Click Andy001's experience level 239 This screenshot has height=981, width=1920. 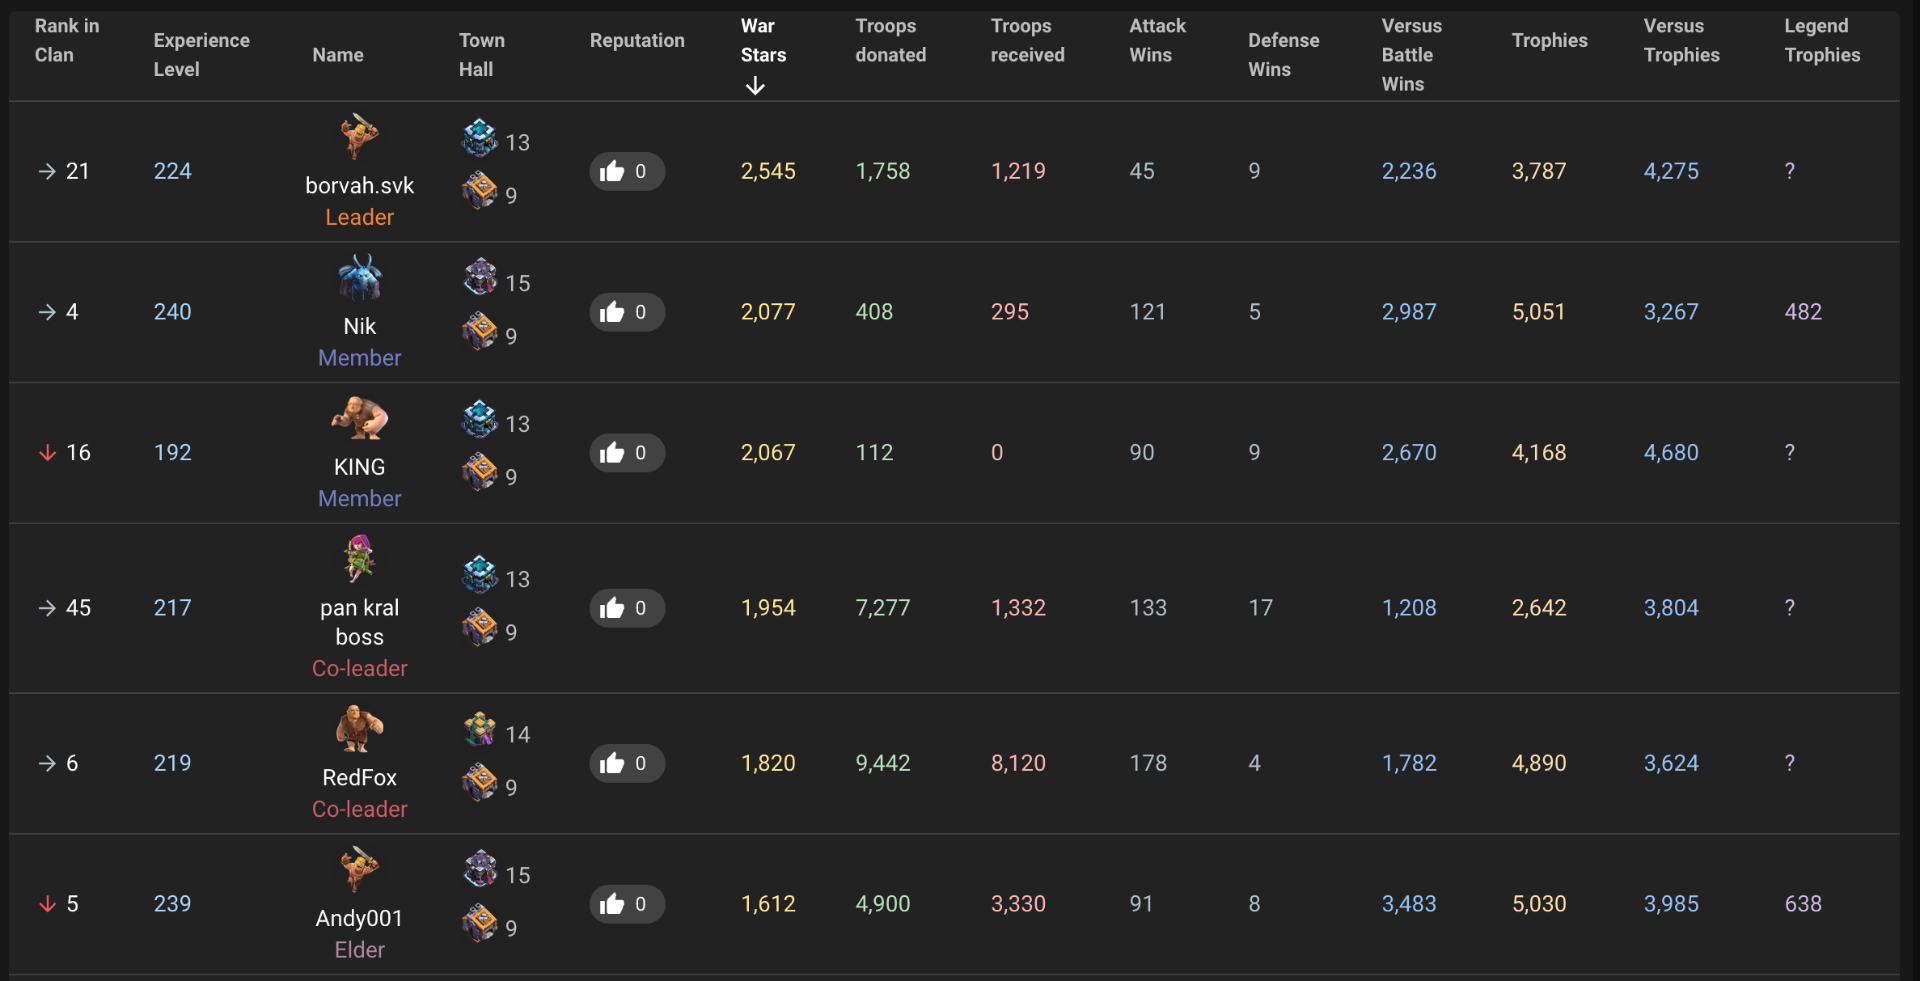(x=172, y=904)
